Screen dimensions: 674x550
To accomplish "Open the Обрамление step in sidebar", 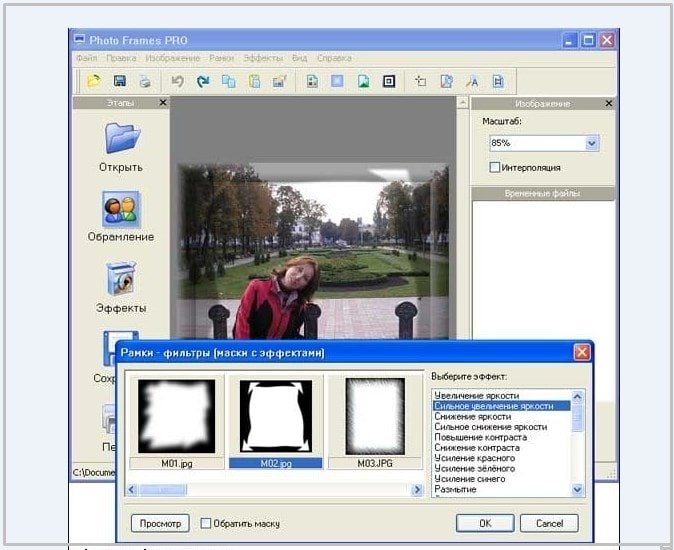I will coord(121,210).
